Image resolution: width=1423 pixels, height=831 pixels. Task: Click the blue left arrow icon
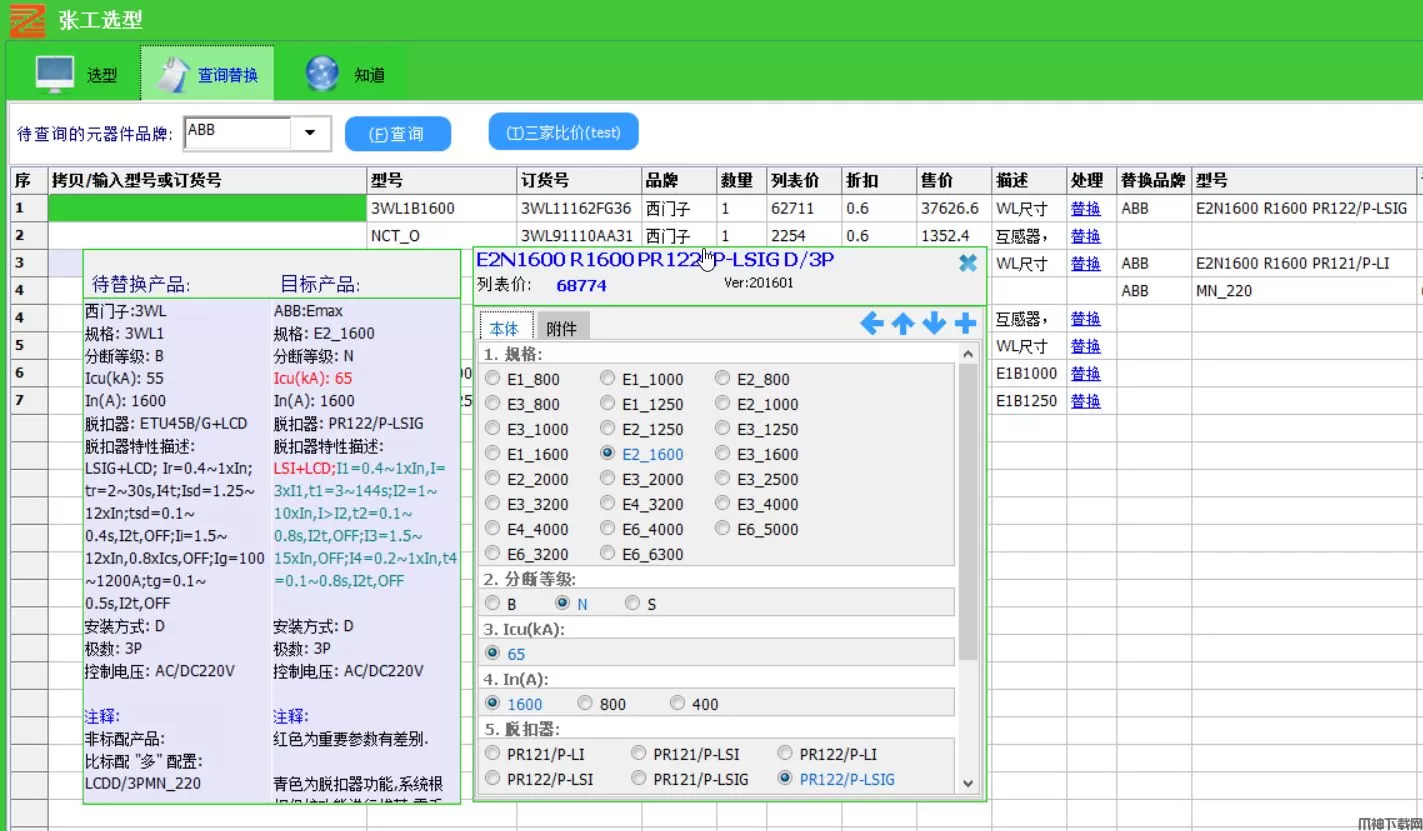pos(872,324)
